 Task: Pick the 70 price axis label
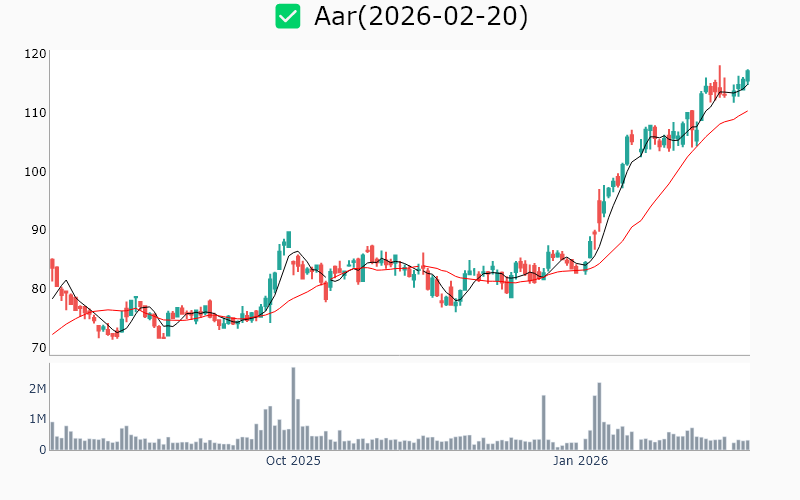coord(38,348)
